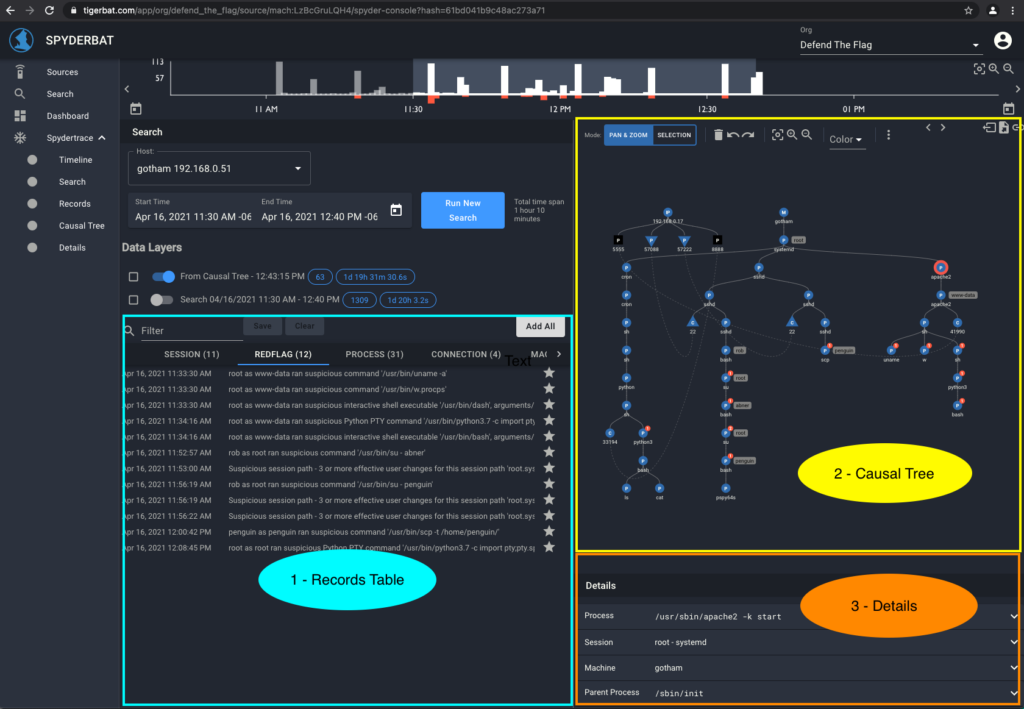Select the pspy64s process node
This screenshot has width=1024, height=709.
click(726, 488)
